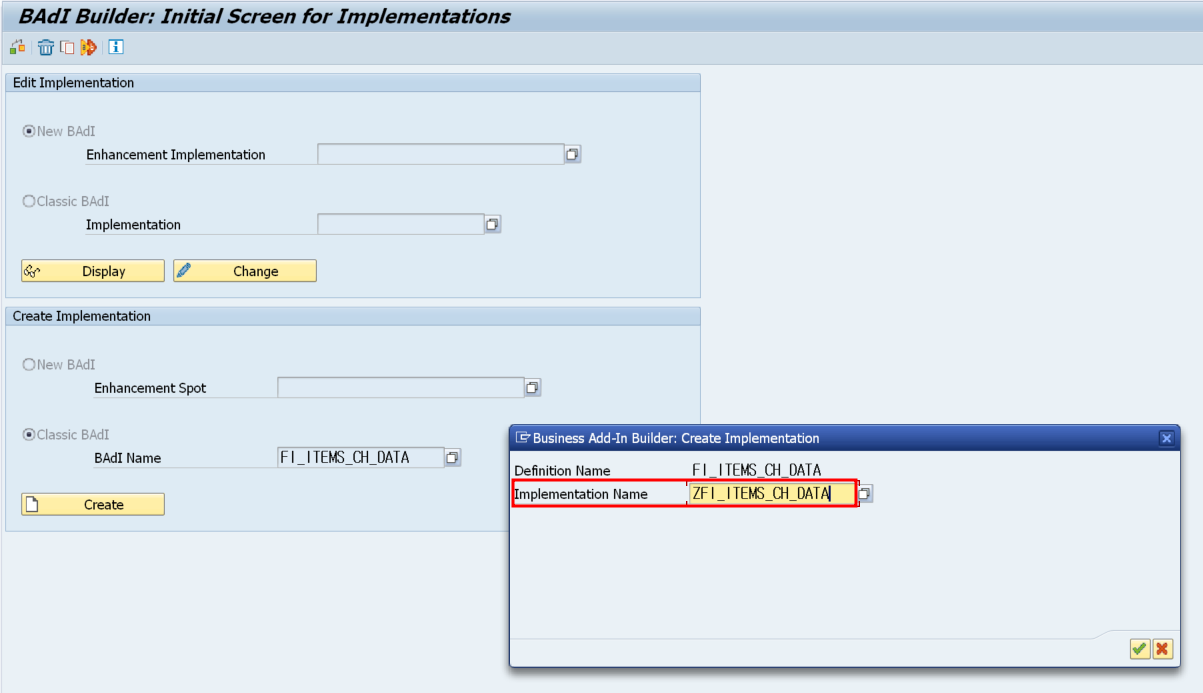Click the Display button

(93, 271)
